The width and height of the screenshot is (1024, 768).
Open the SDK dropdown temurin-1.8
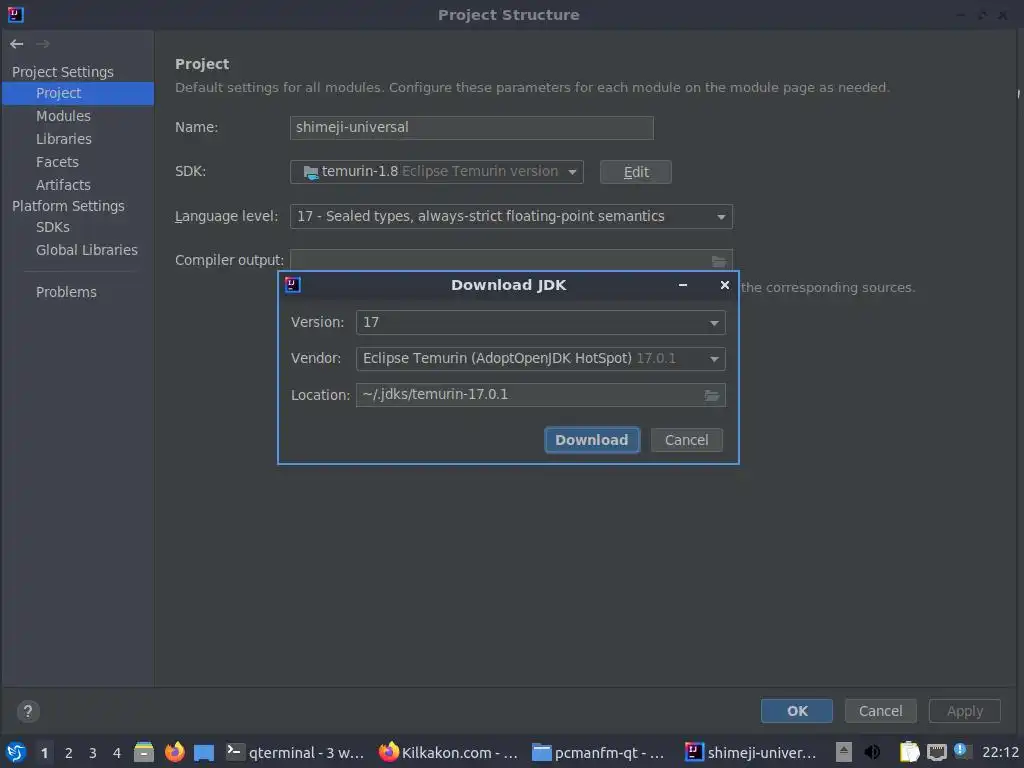click(436, 172)
